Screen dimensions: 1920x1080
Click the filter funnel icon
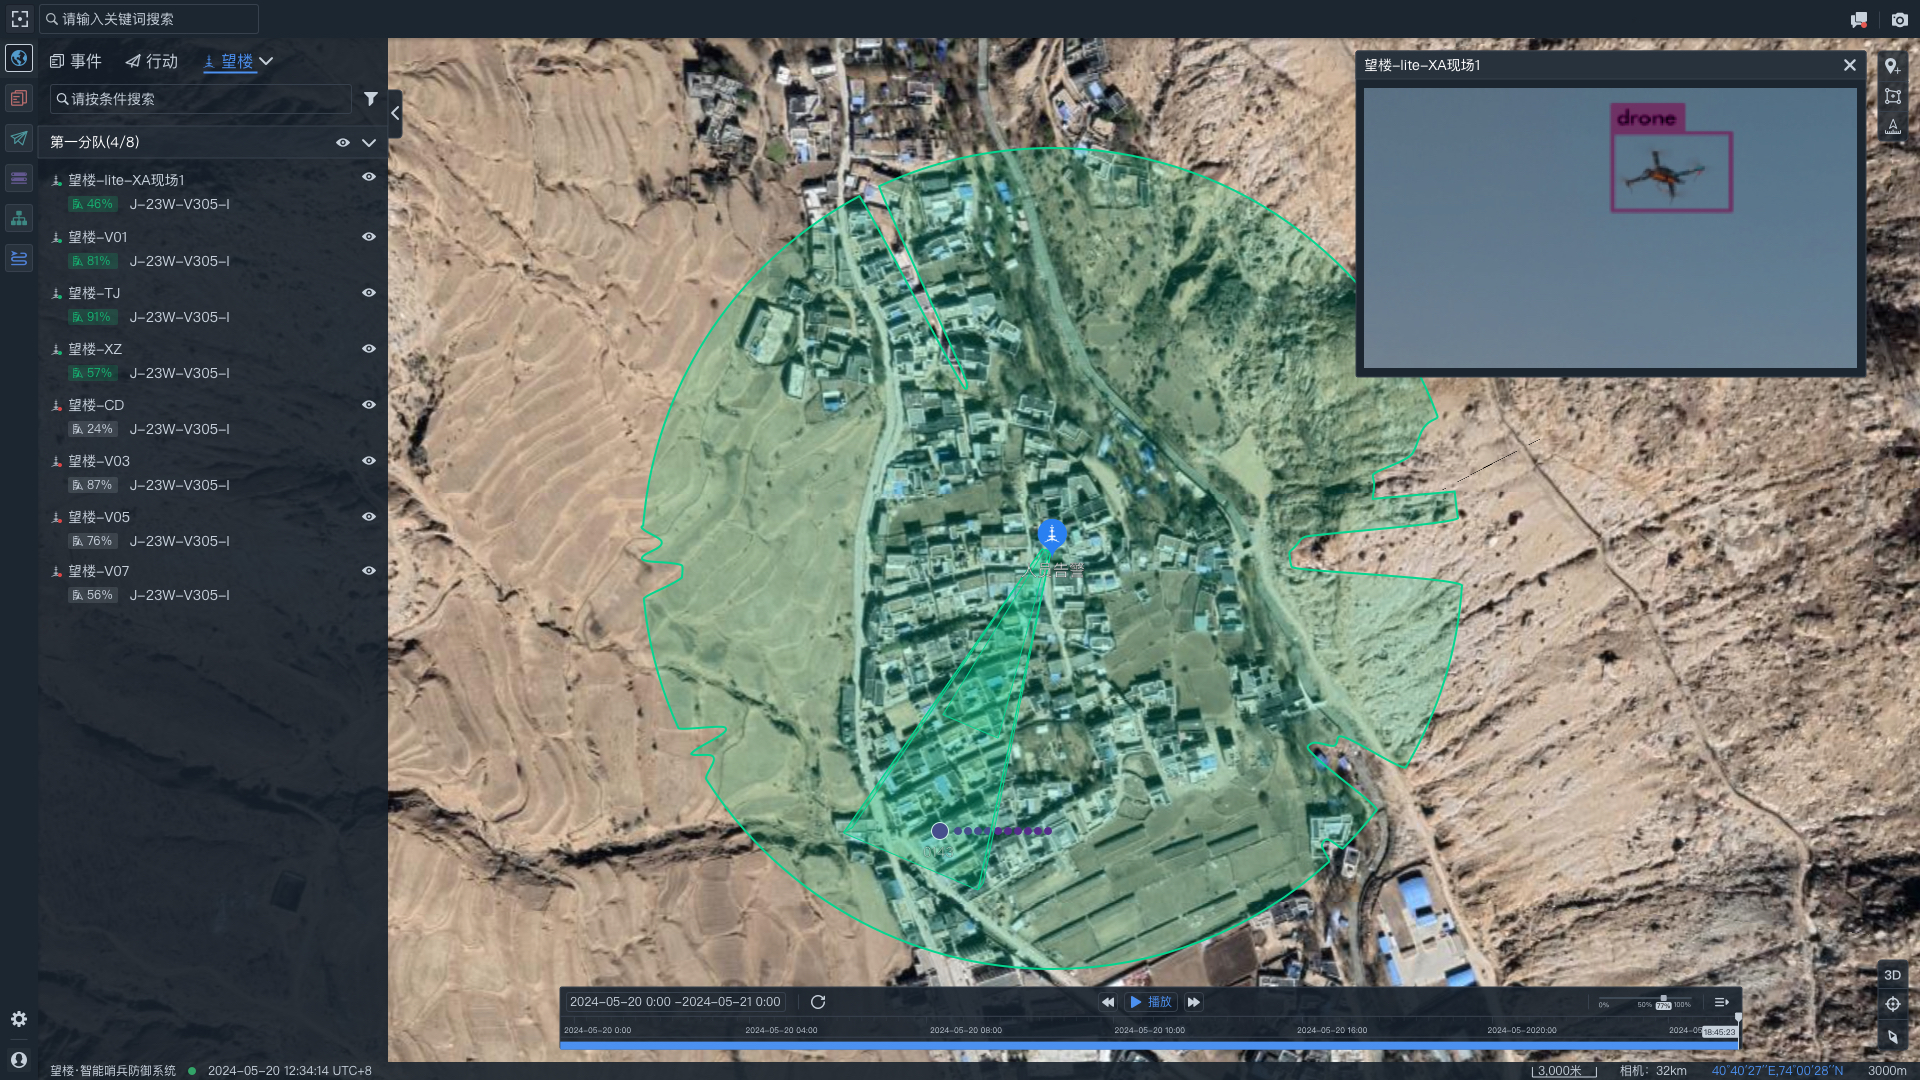pos(371,99)
